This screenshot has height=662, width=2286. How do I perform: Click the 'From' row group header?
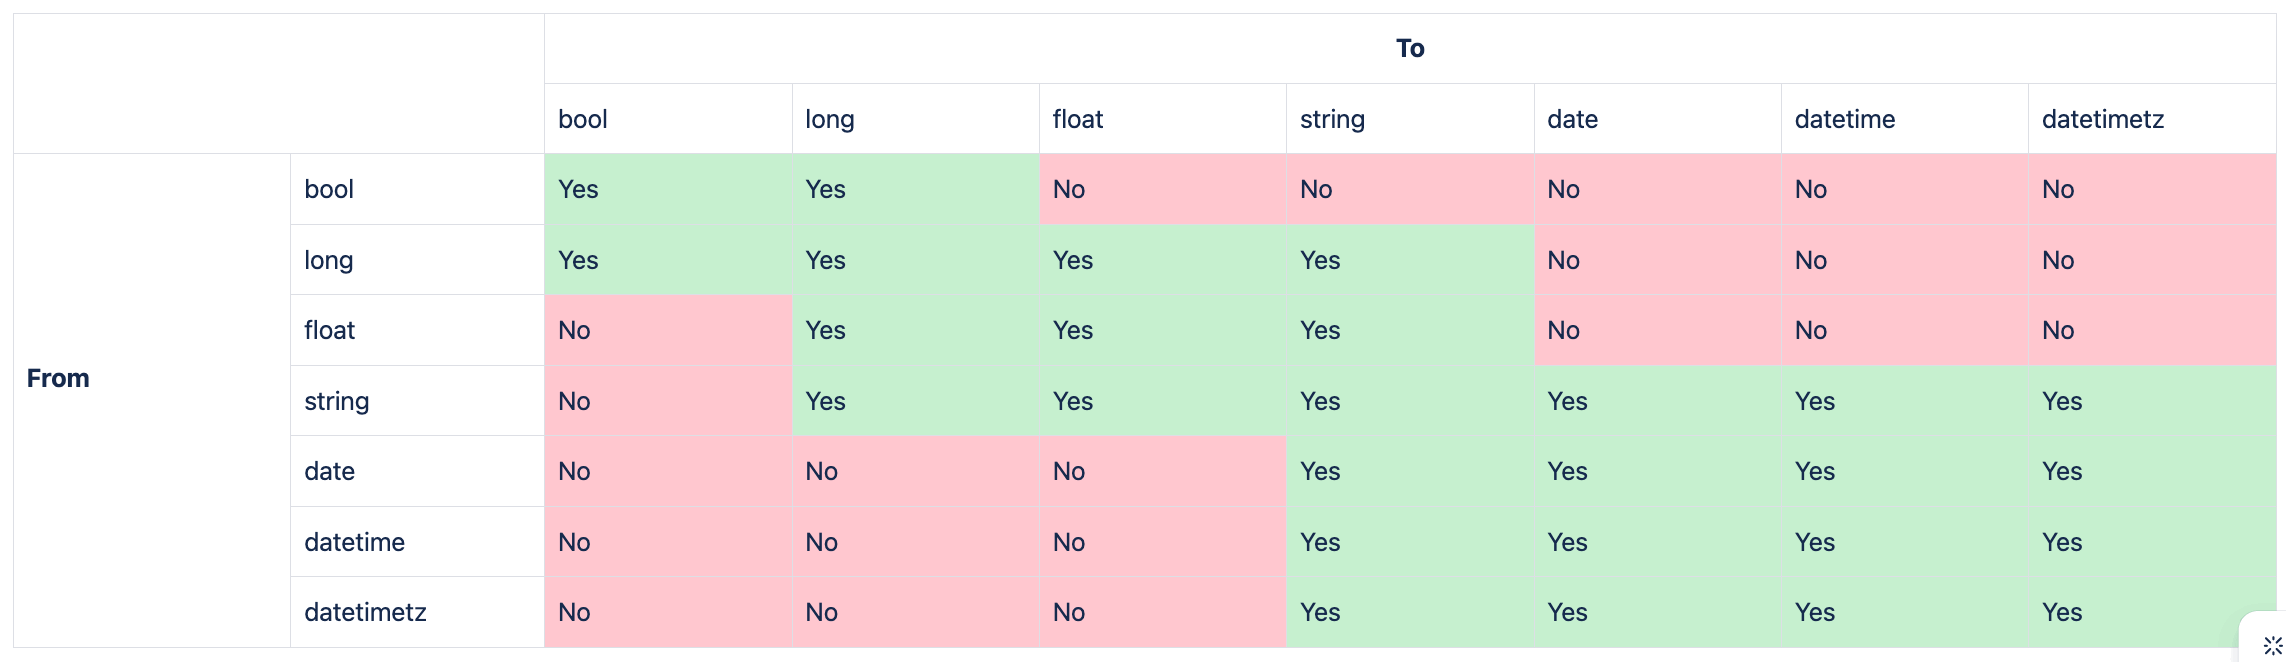pyautogui.click(x=58, y=378)
